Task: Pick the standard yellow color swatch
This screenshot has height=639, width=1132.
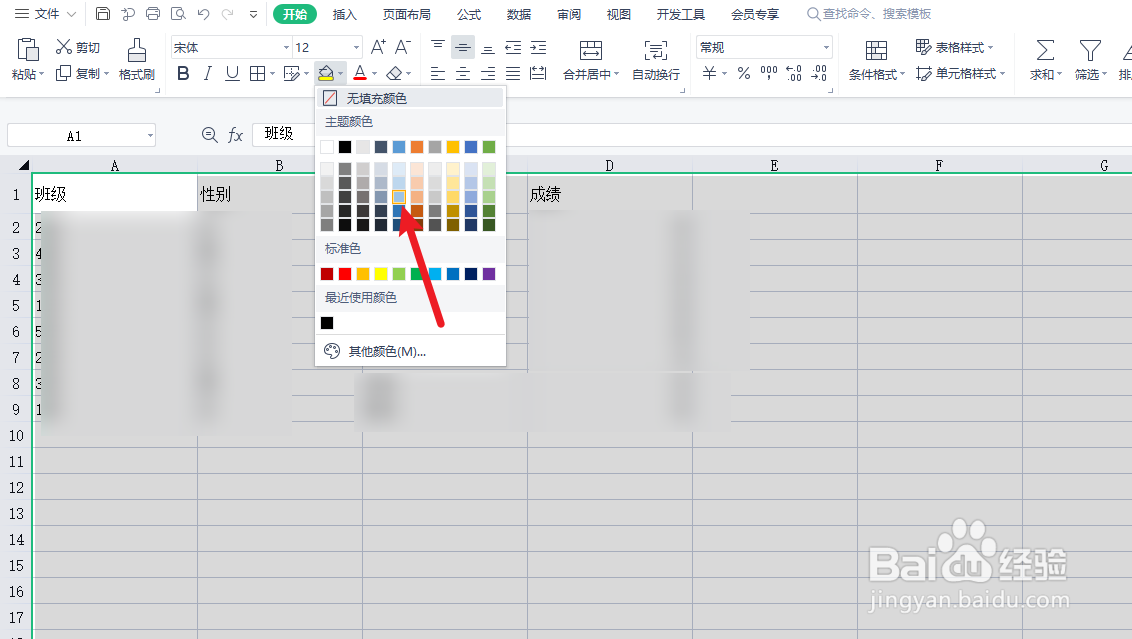Action: [381, 274]
